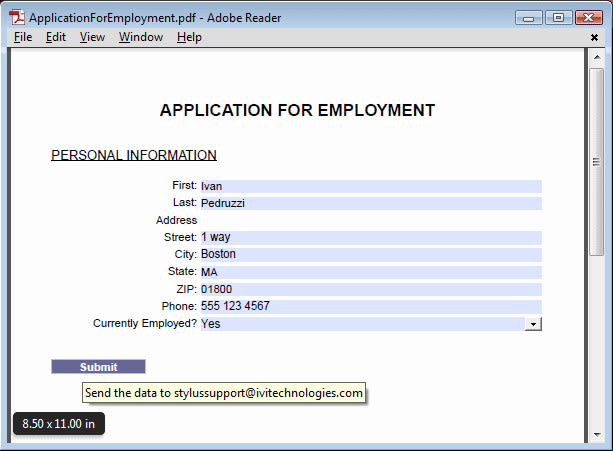Open the View menu
This screenshot has height=451, width=613.
(92, 37)
